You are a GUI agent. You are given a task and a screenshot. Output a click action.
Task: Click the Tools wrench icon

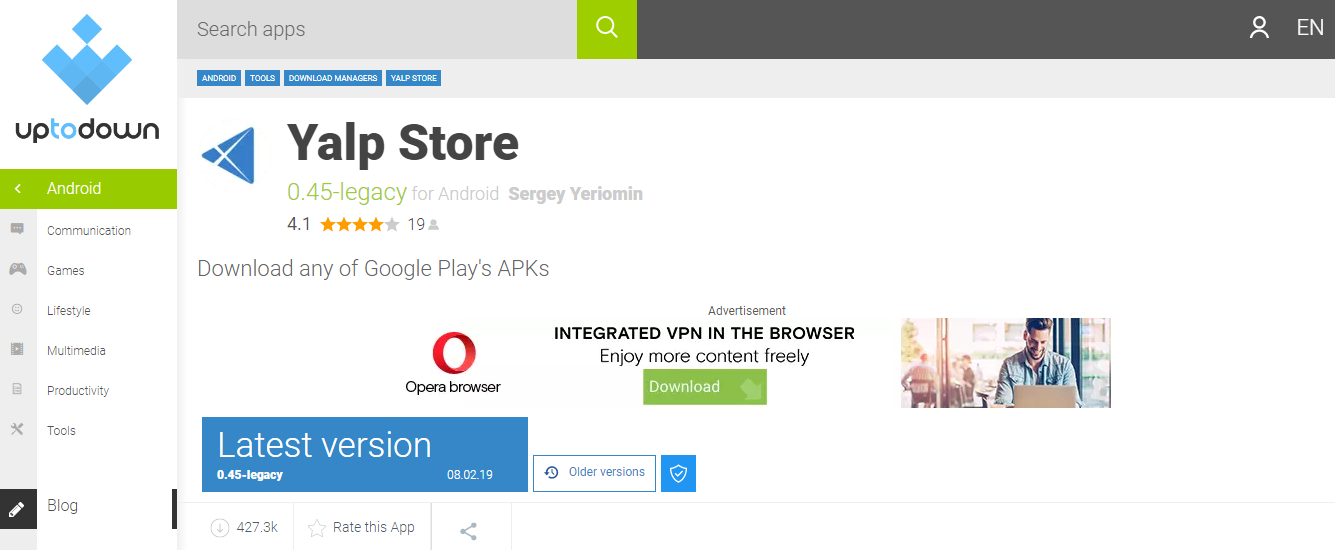click(x=17, y=429)
